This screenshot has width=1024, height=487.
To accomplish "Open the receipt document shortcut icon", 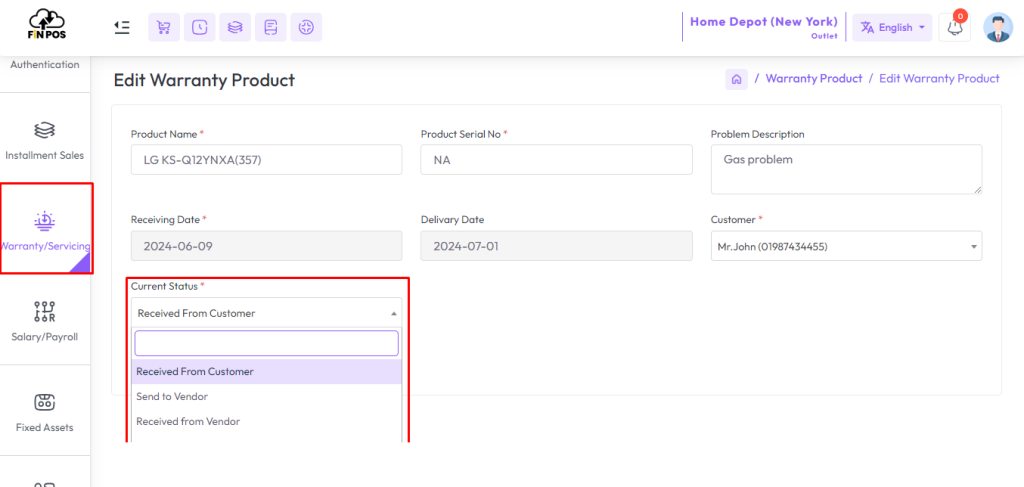I will coord(270,27).
